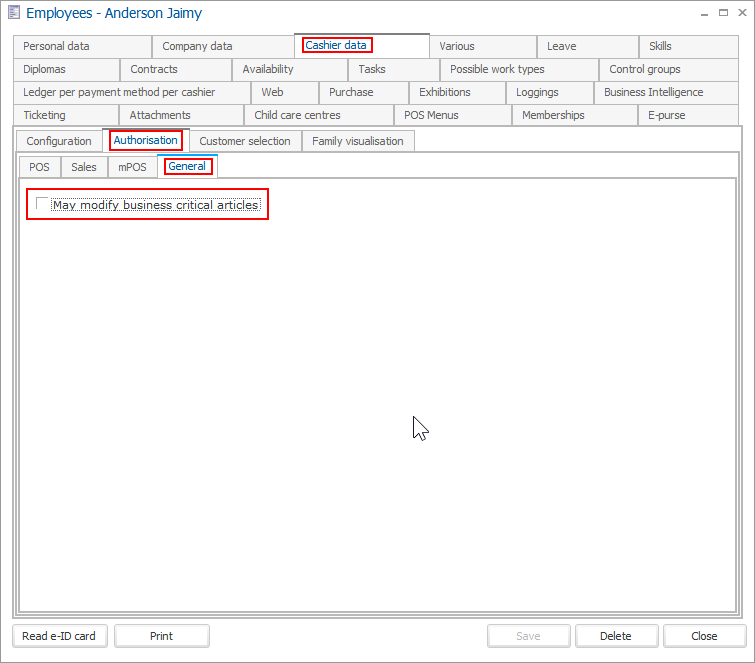Open the Memberships tab
Screen dimensions: 755x663
553,115
